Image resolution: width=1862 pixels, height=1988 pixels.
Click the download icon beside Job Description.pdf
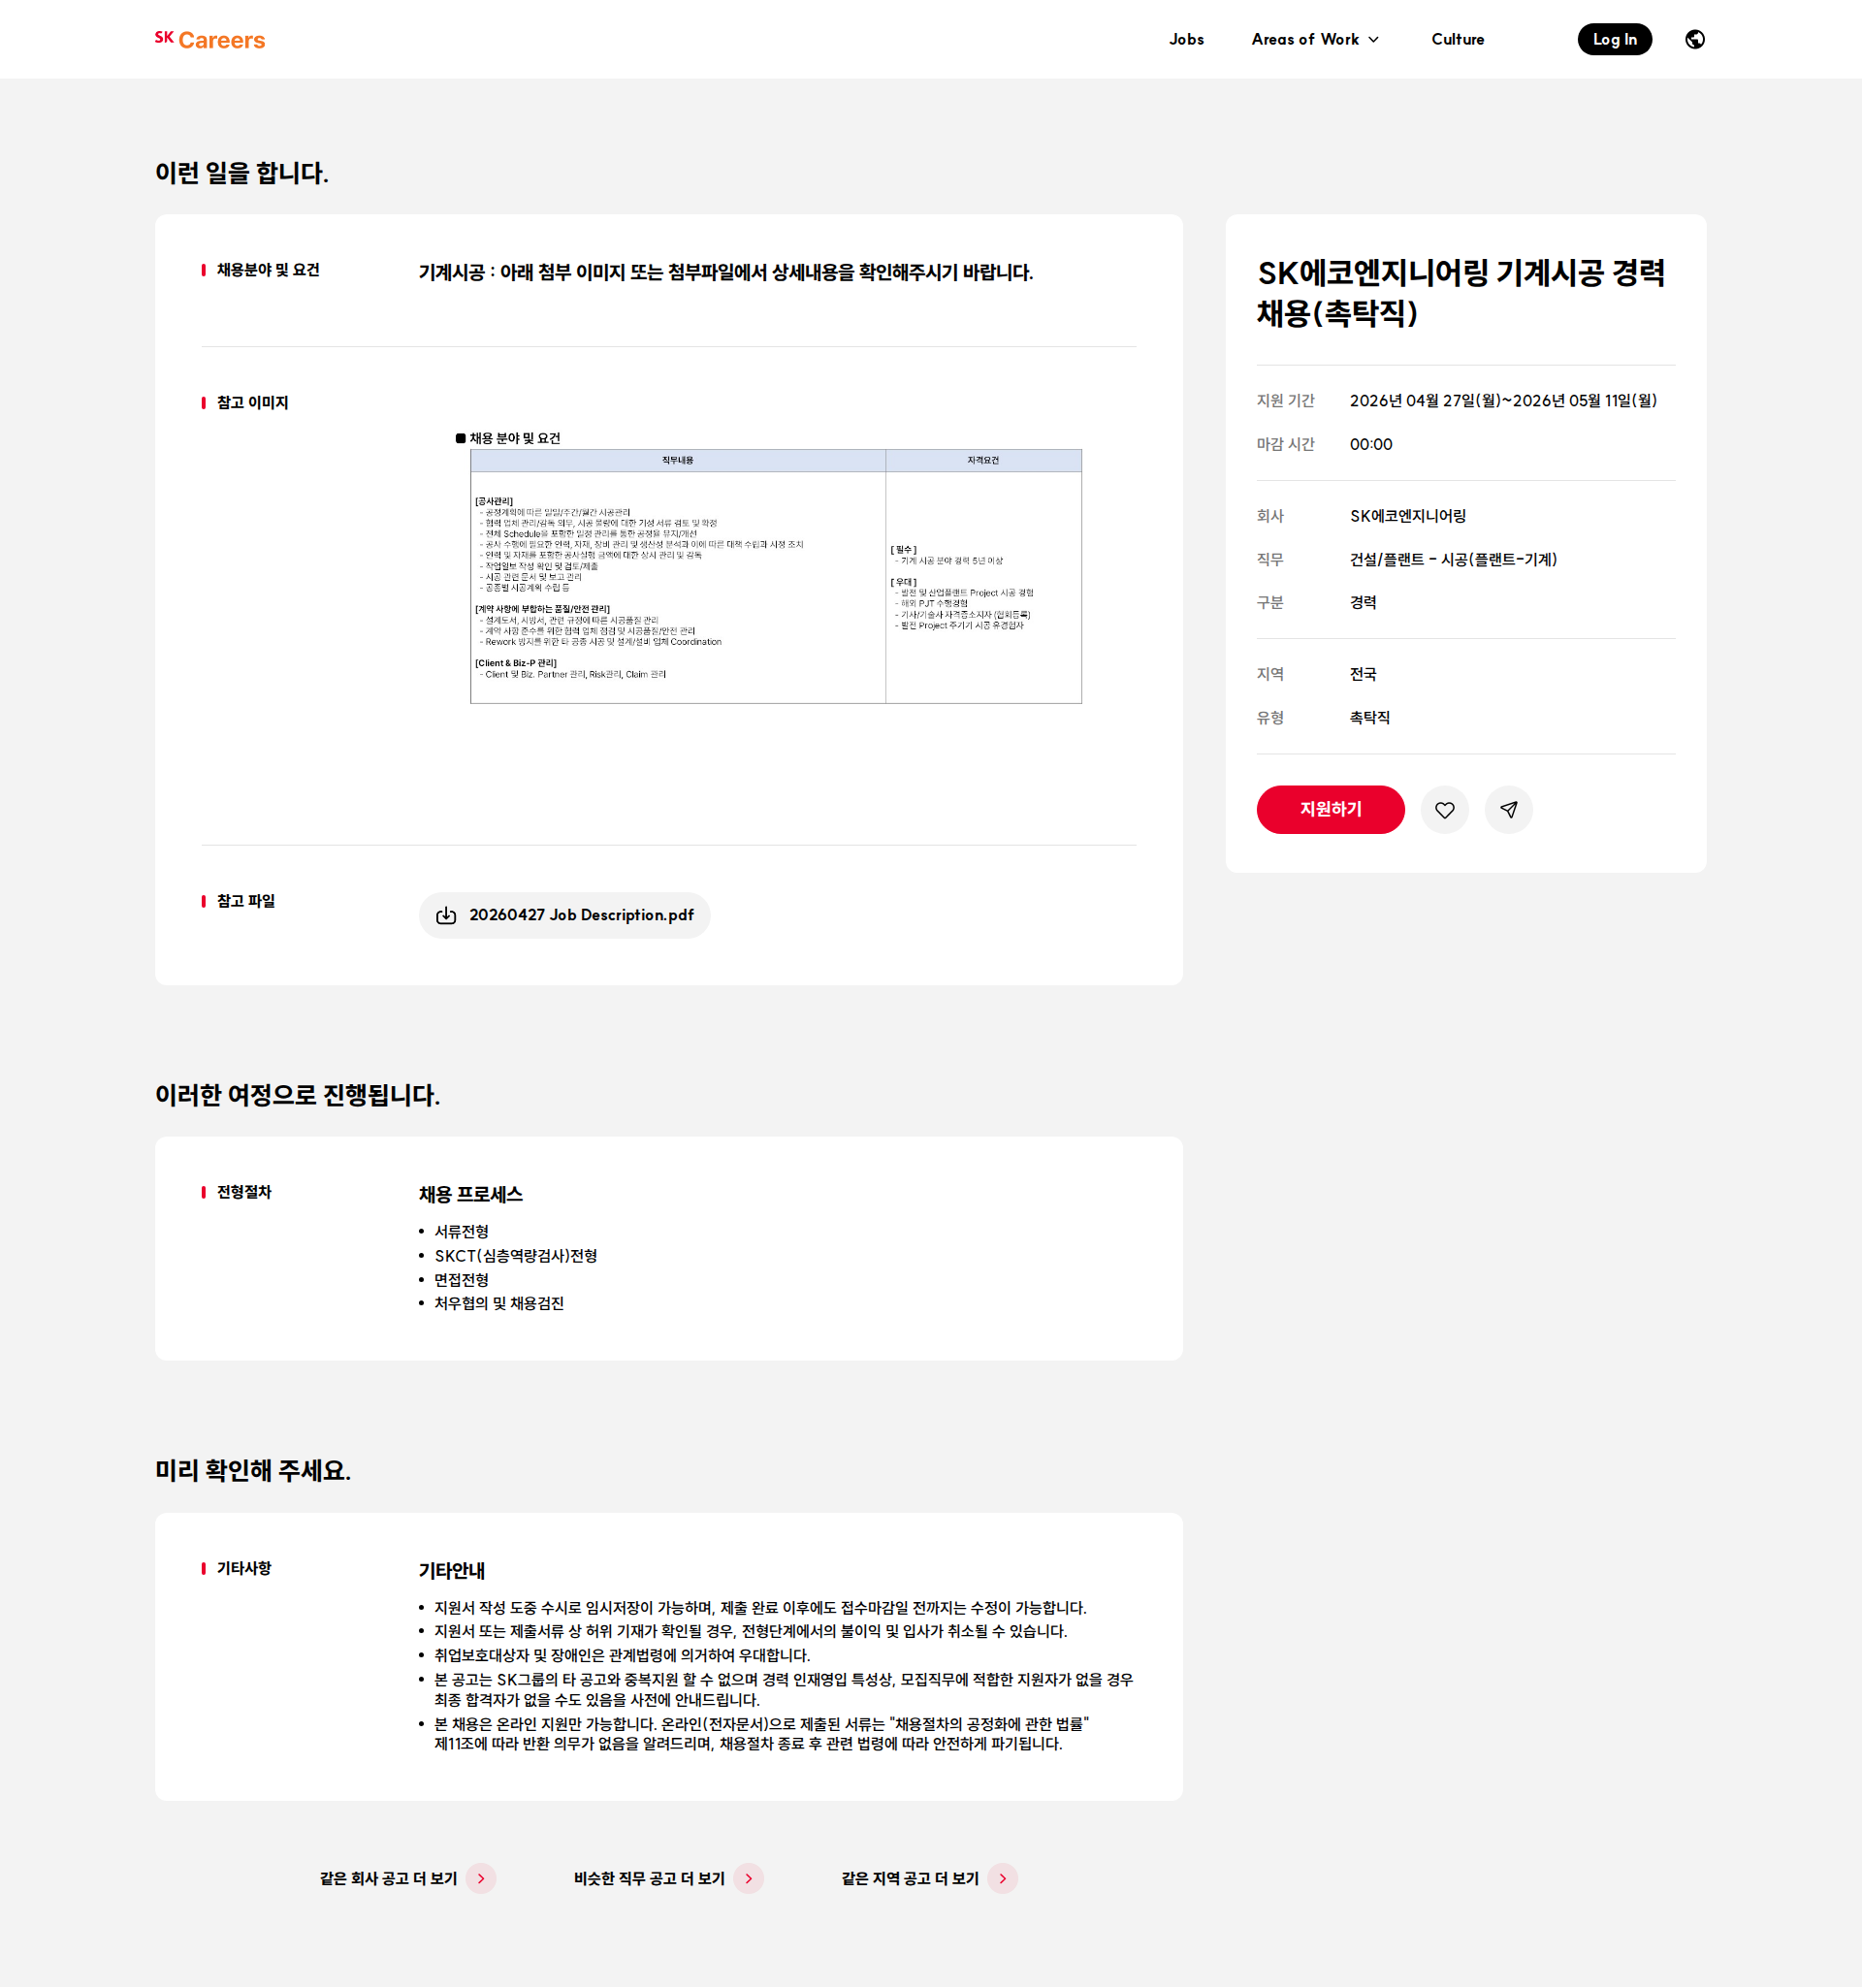point(446,915)
